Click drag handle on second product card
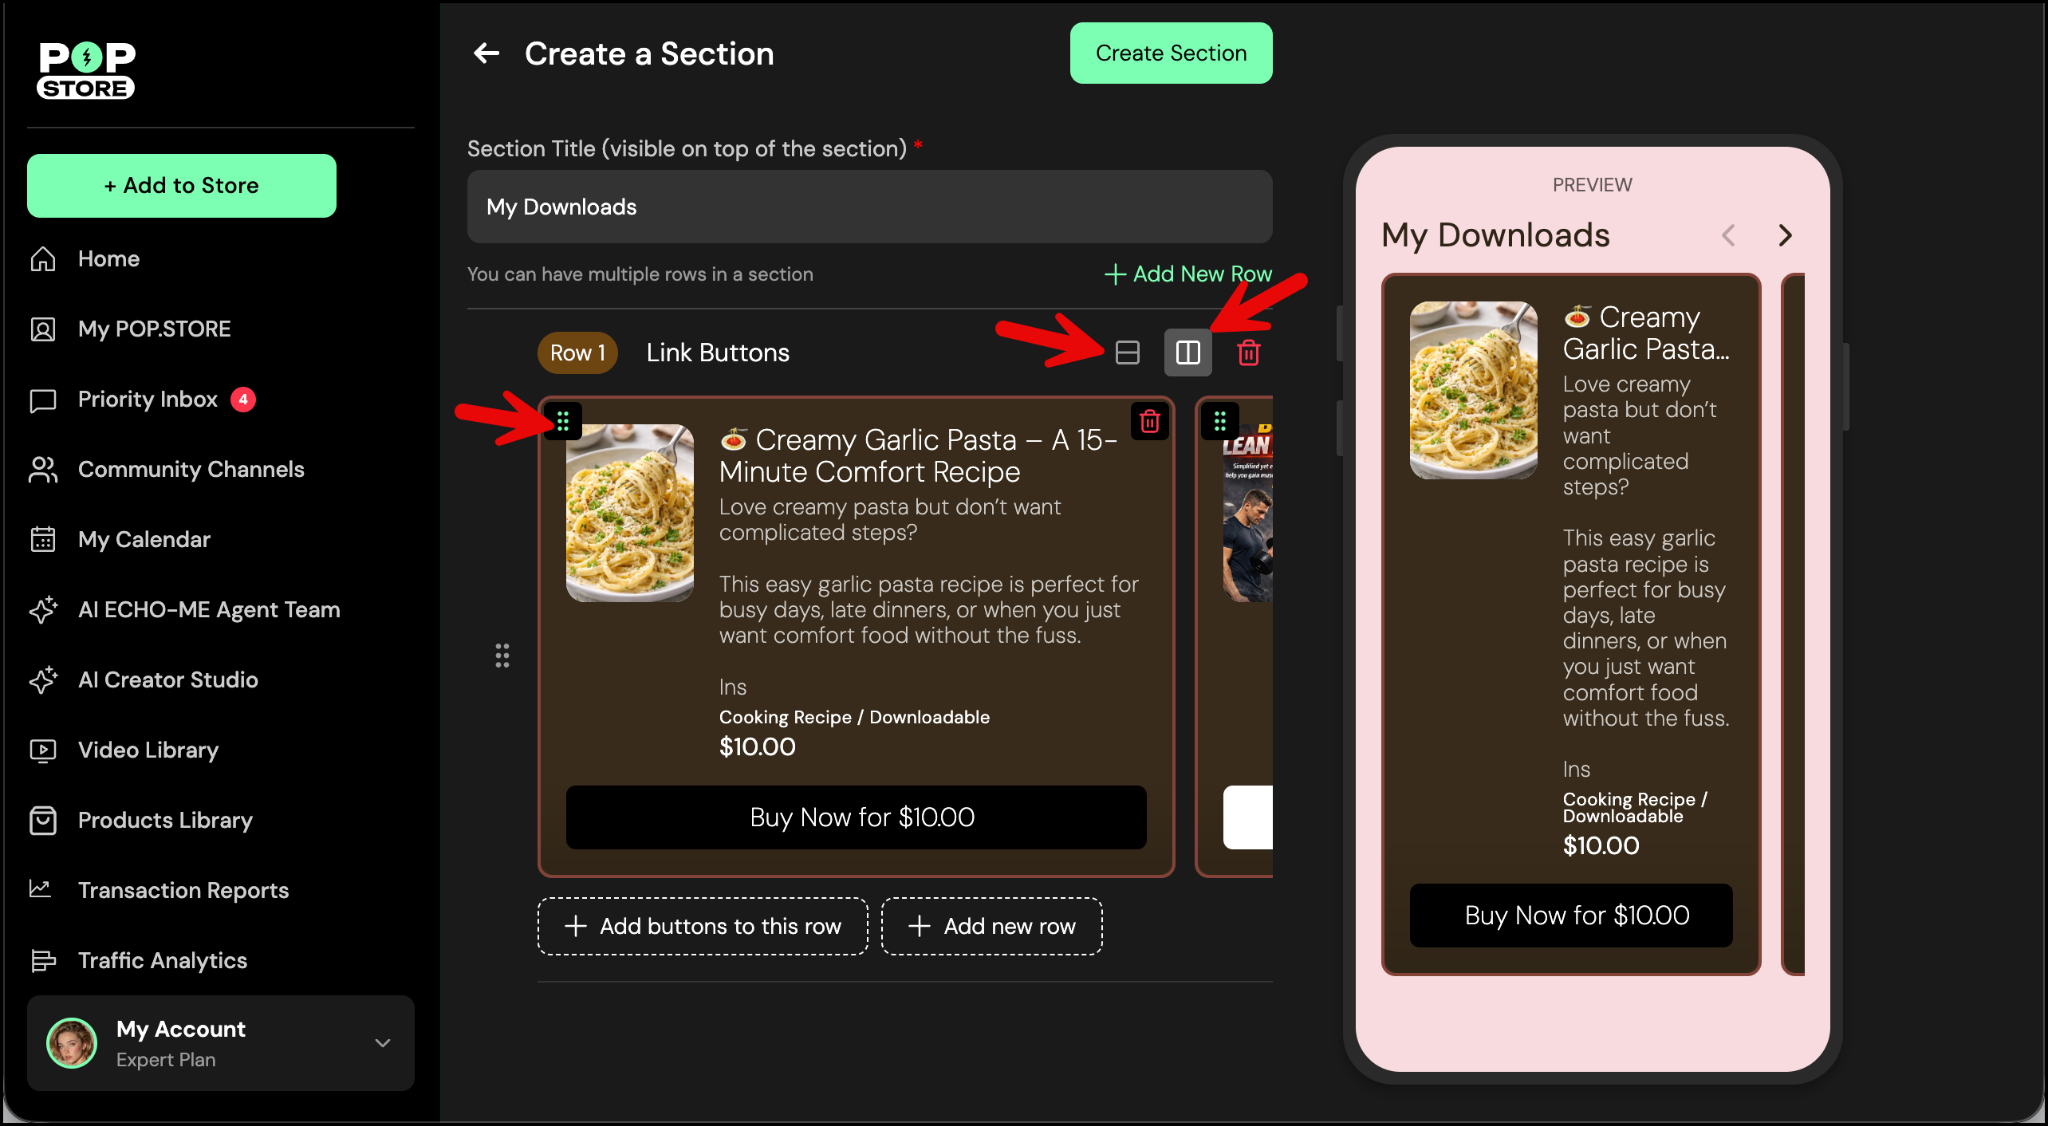 [1220, 421]
